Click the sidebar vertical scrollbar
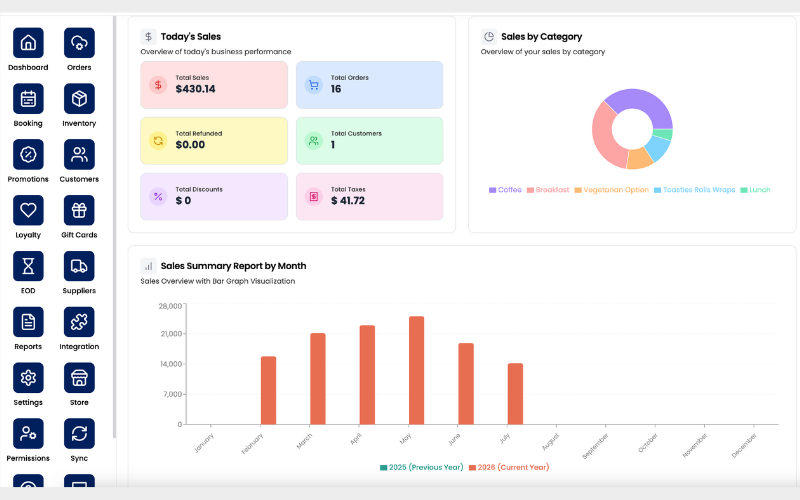The height and width of the screenshot is (500, 800). pyautogui.click(x=115, y=227)
